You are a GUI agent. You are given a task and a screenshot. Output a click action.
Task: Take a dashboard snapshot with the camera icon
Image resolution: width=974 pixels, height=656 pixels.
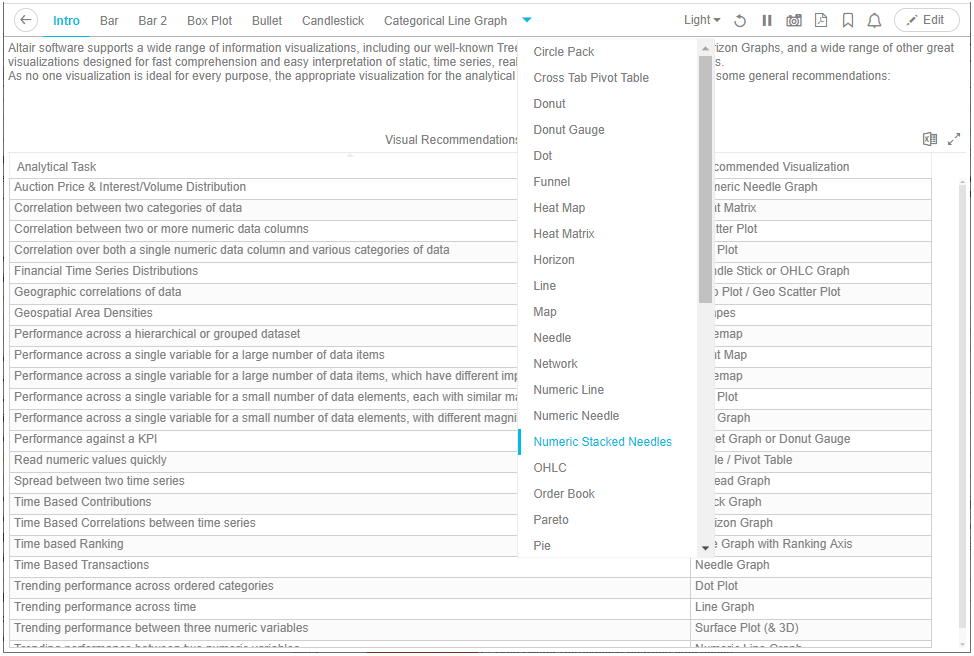[x=794, y=20]
